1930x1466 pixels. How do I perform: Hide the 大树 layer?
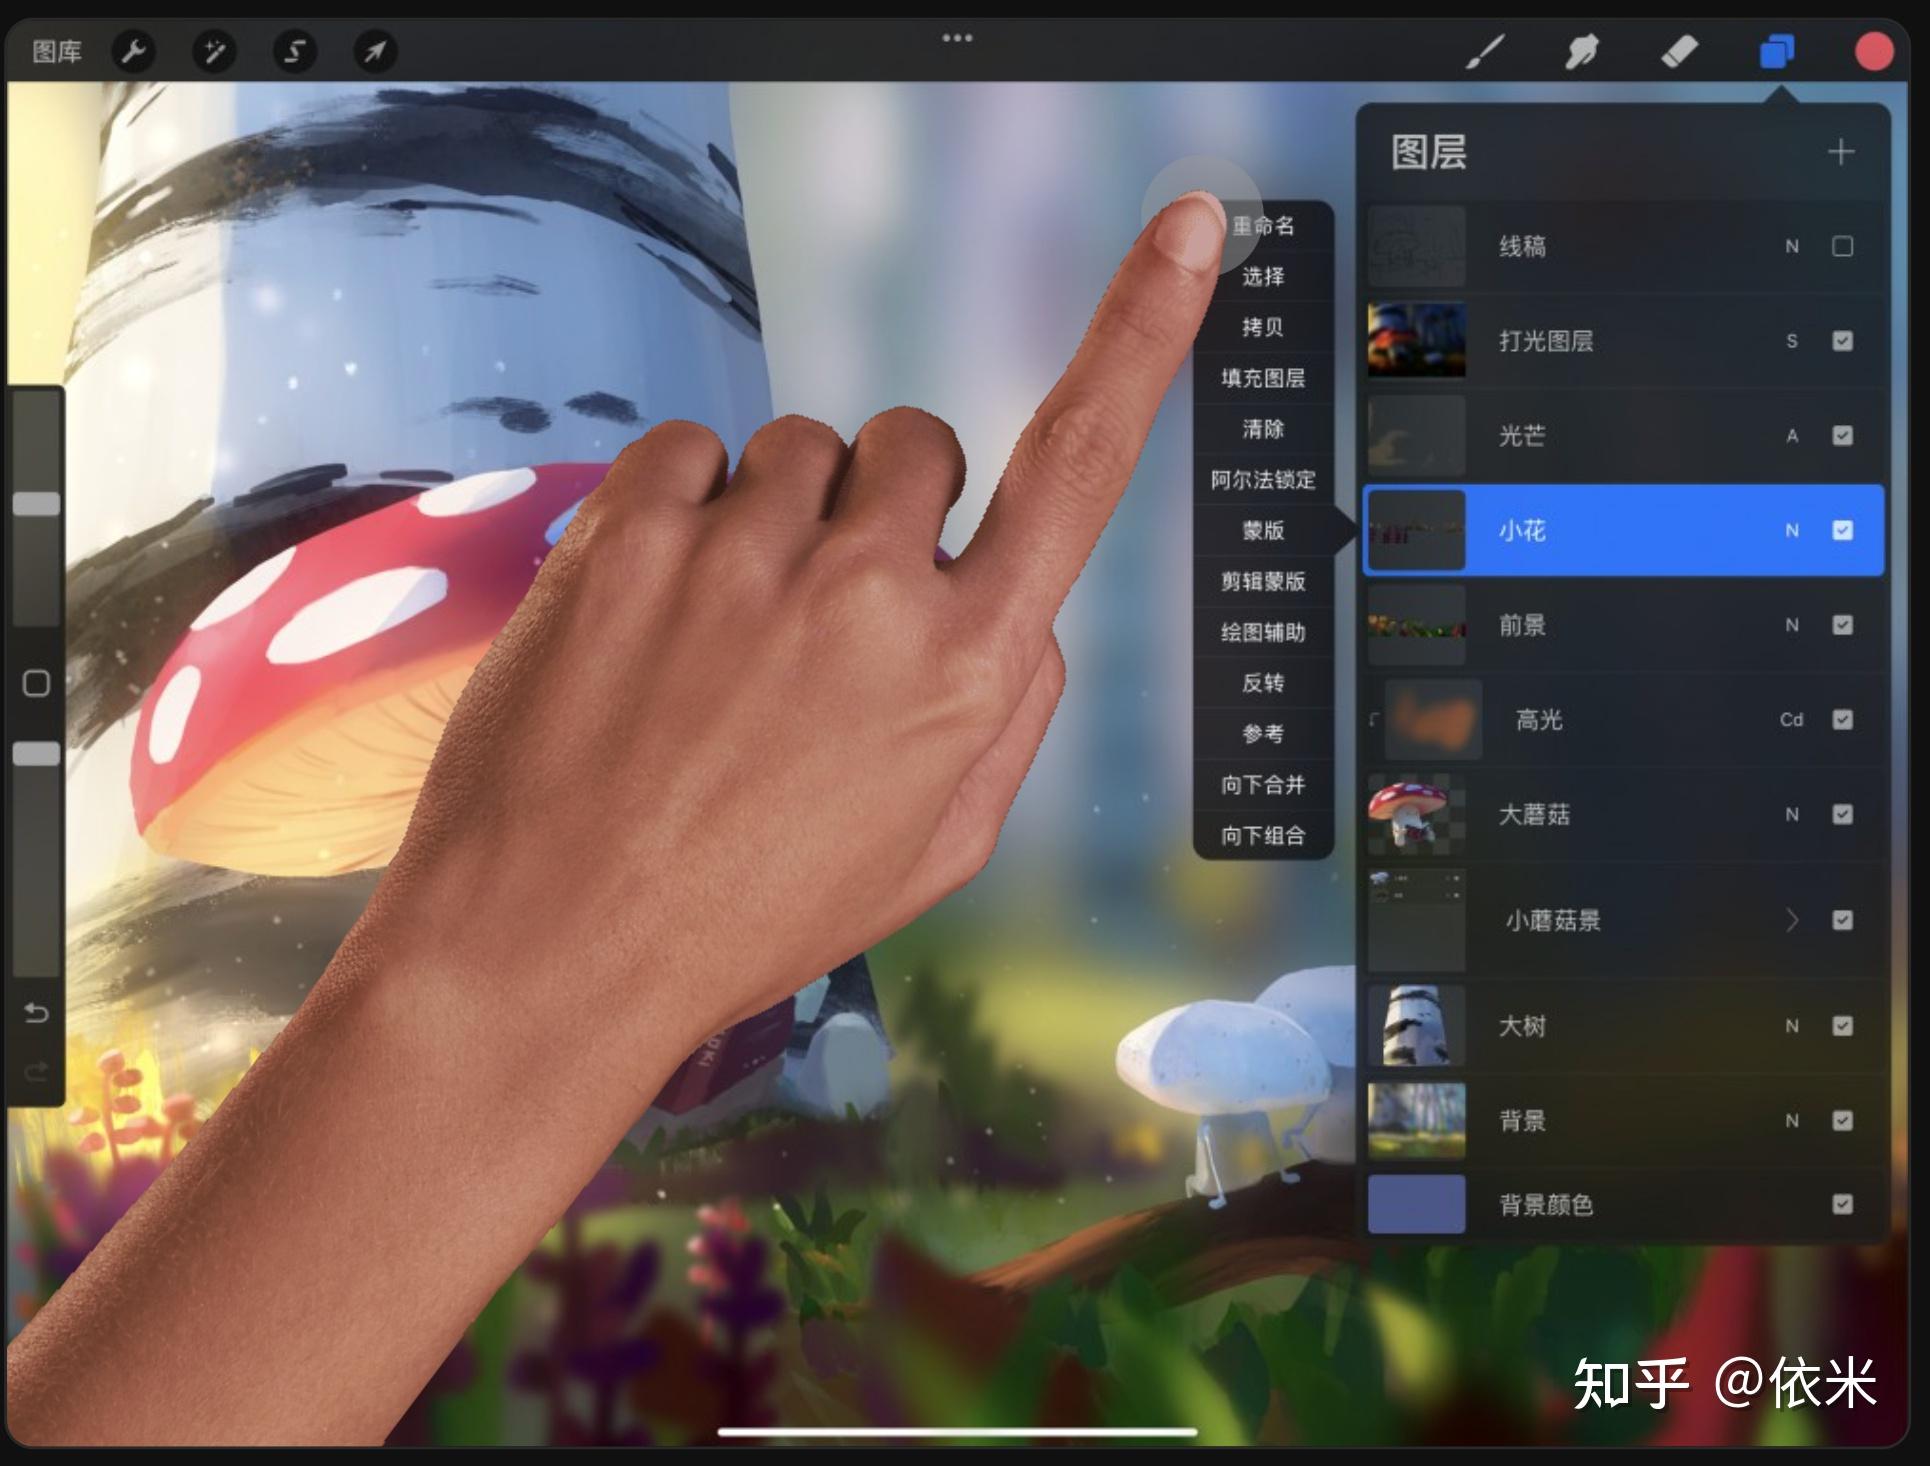1843,1026
